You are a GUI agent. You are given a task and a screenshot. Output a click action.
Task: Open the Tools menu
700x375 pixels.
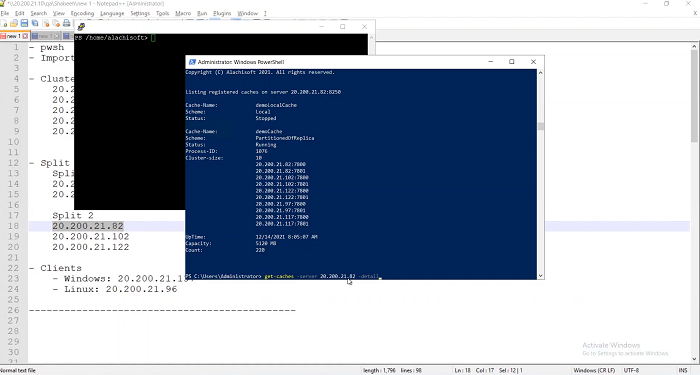pyautogui.click(x=162, y=13)
